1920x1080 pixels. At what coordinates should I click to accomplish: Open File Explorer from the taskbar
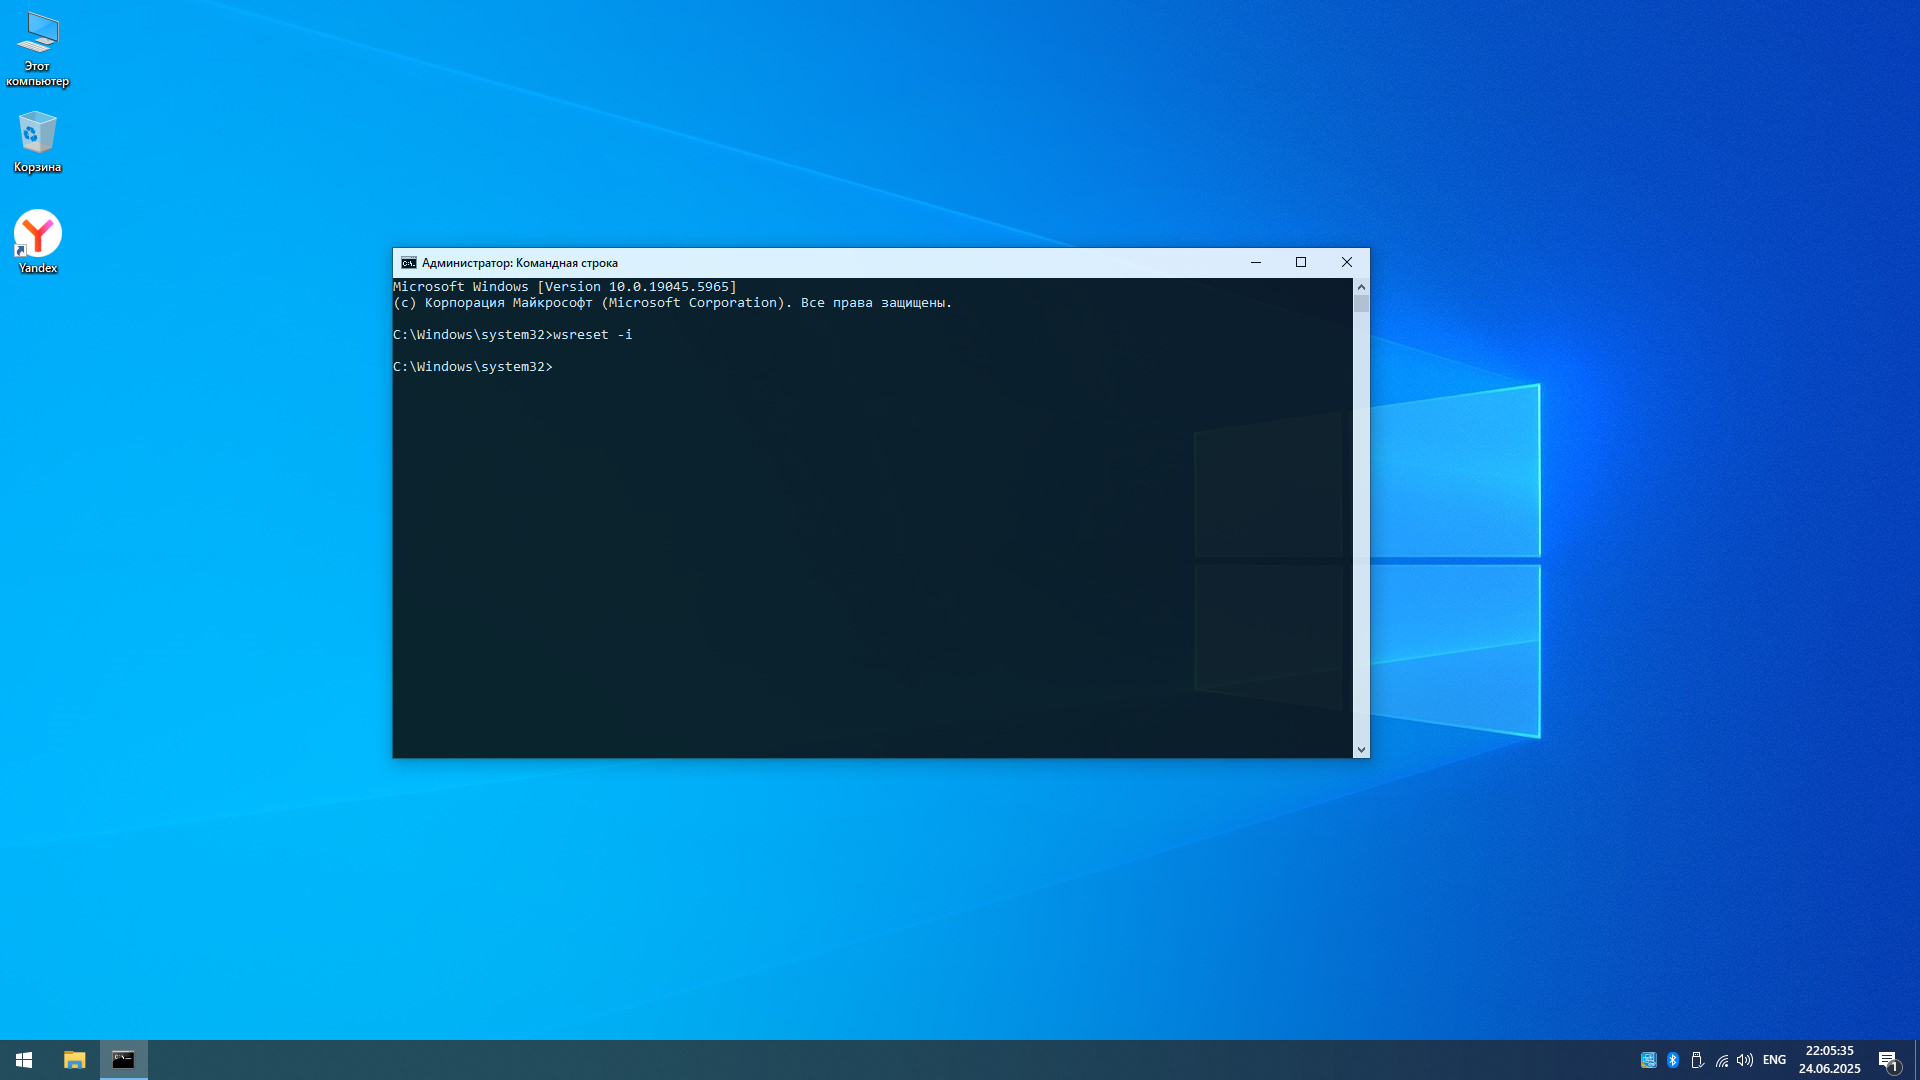pos(74,1060)
